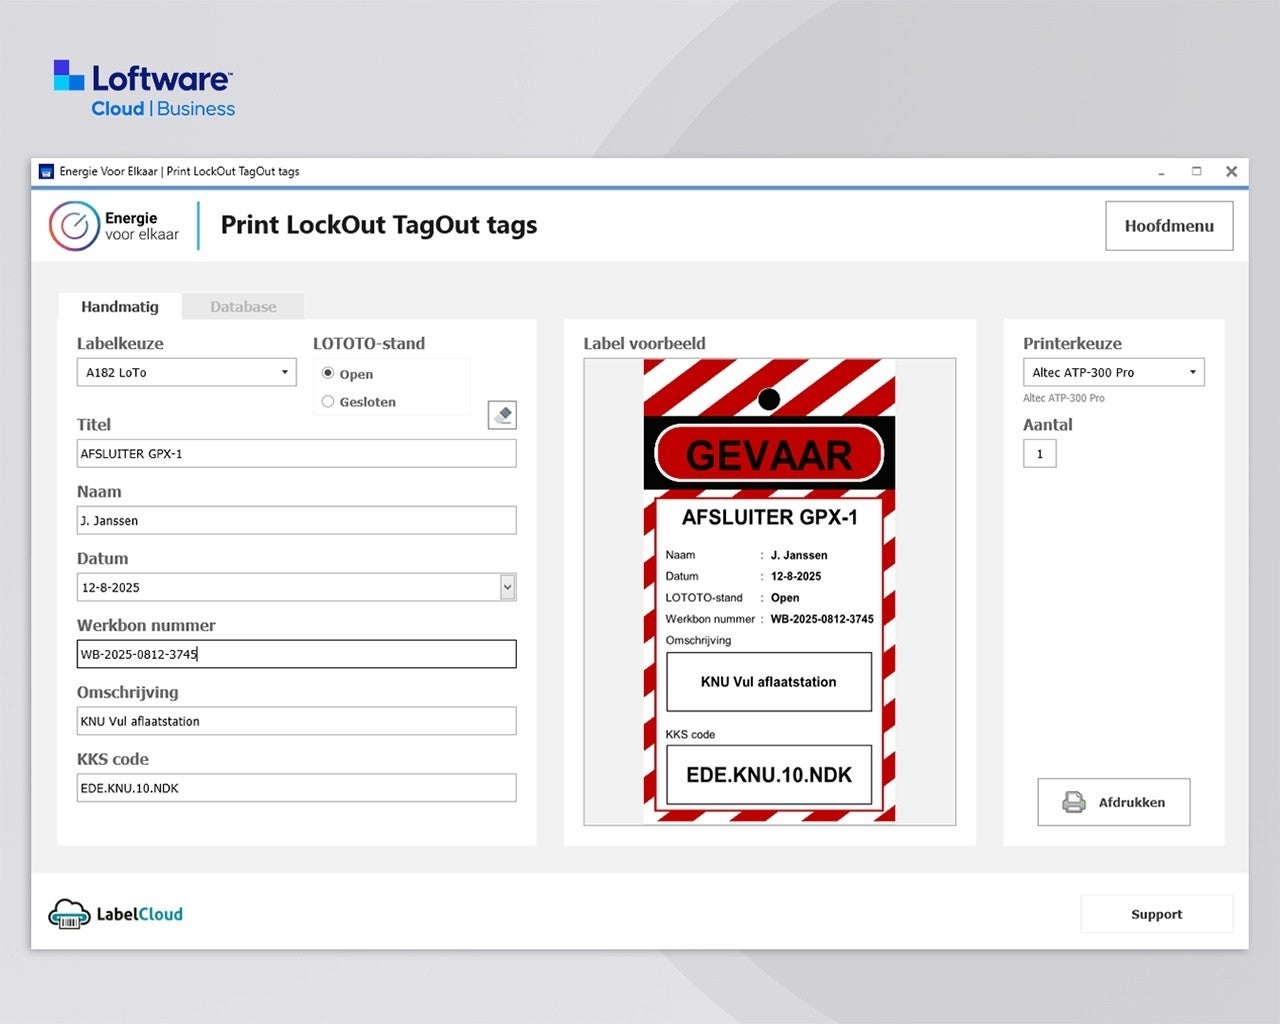Open the Datum date picker dropdown
This screenshot has width=1280, height=1024.
pos(507,587)
